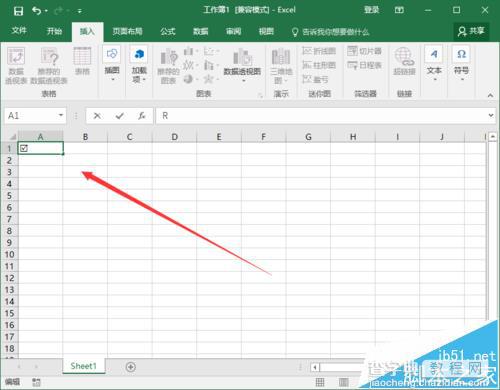Add a new sheet with the plus button
Image resolution: width=500 pixels, height=390 pixels.
[131, 367]
